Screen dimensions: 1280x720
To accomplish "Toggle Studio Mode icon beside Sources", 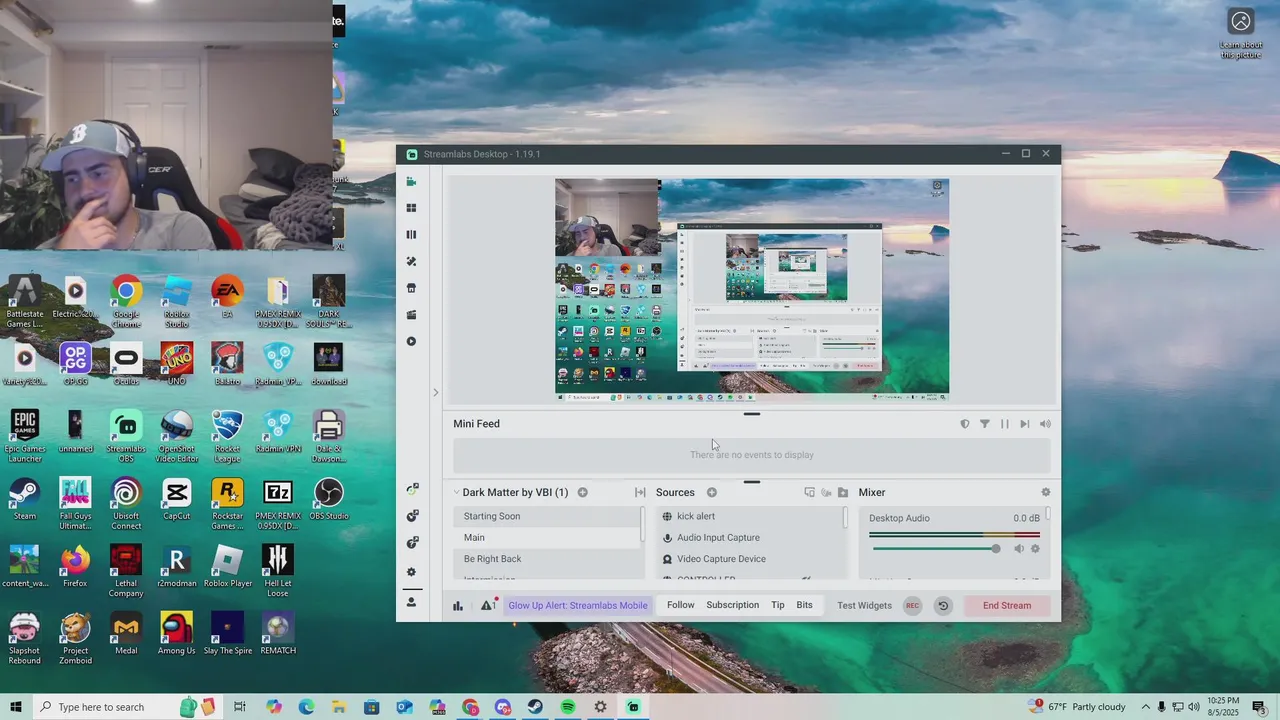I will click(809, 492).
